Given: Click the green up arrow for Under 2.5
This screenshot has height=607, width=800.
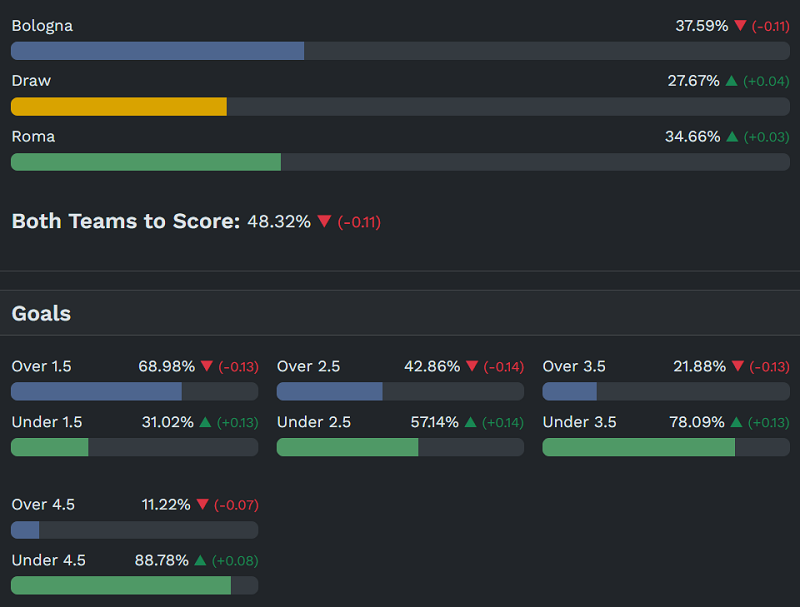Looking at the screenshot, I should (471, 423).
